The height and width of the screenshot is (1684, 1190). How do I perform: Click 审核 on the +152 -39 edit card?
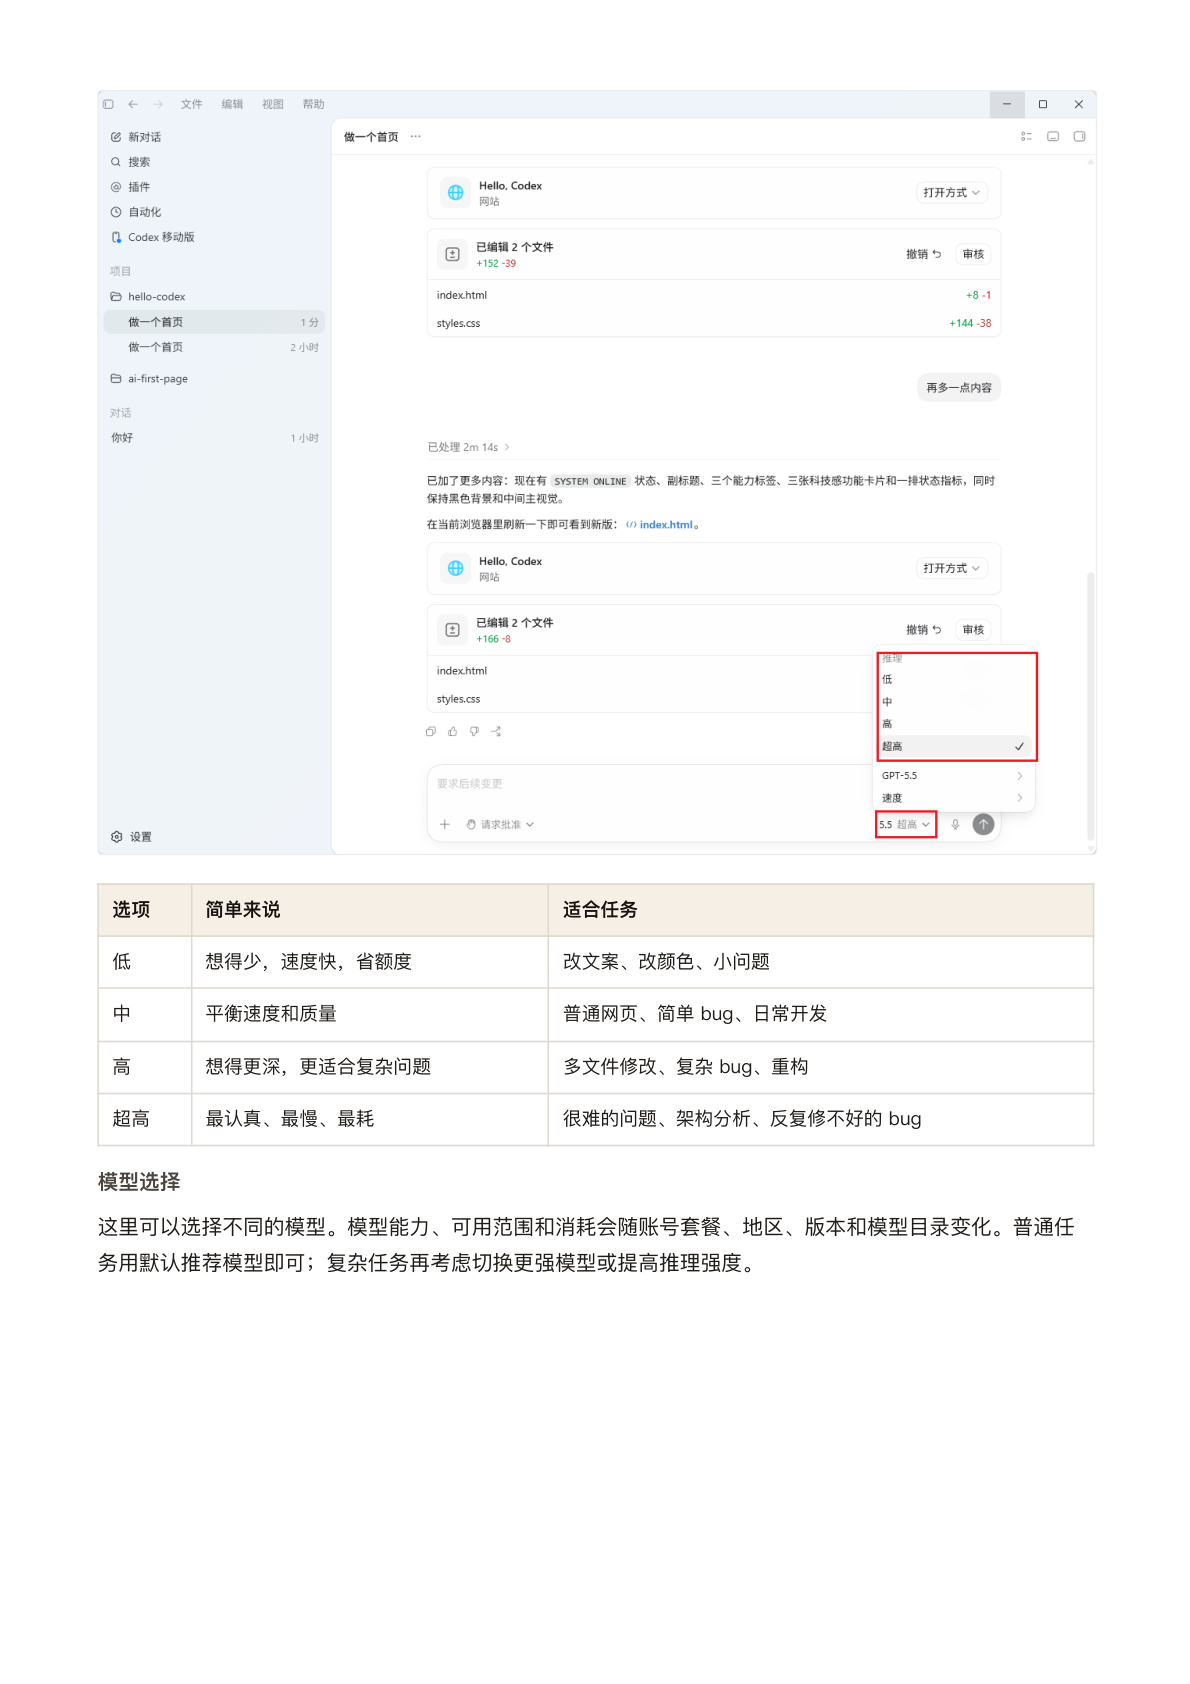coord(973,255)
